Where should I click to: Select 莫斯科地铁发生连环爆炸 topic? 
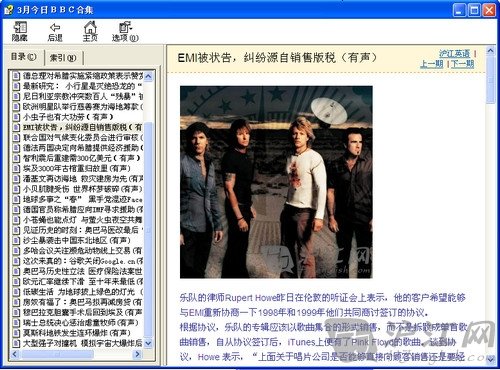77,333
